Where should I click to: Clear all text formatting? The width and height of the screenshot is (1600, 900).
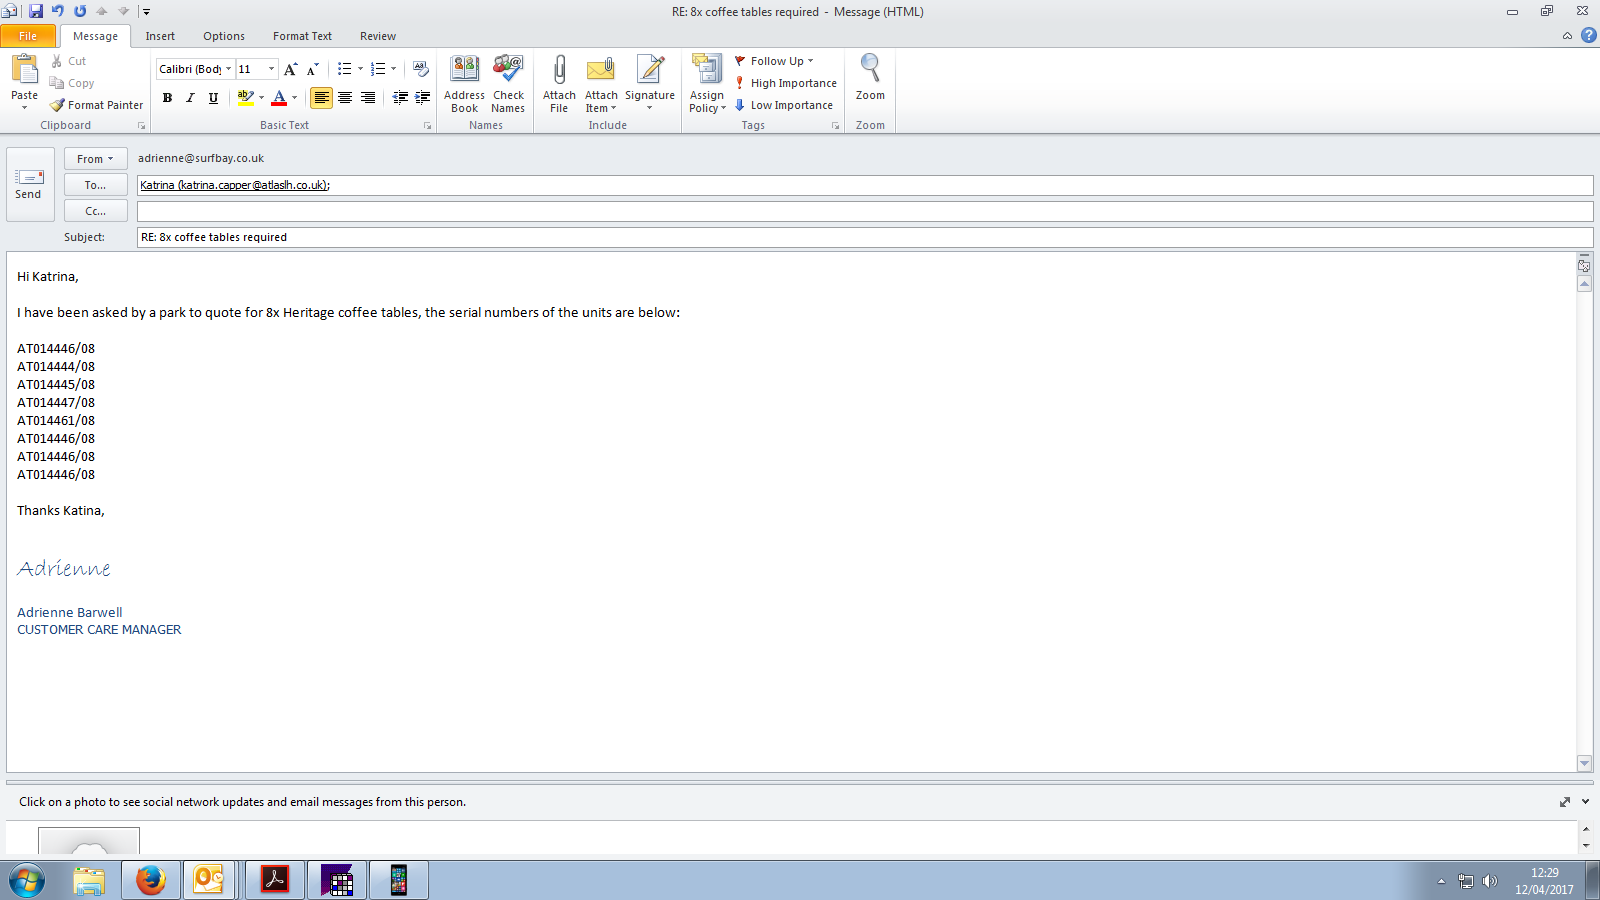point(421,69)
